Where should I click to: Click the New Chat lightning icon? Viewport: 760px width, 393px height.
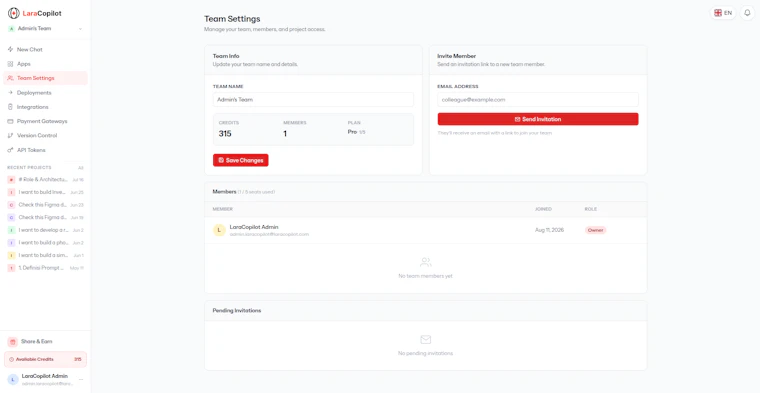coord(10,49)
